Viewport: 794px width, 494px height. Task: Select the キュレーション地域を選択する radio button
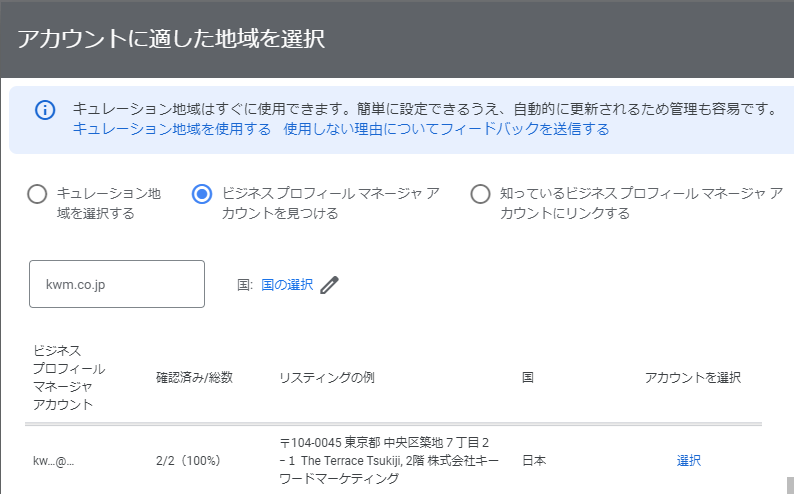tap(37, 194)
